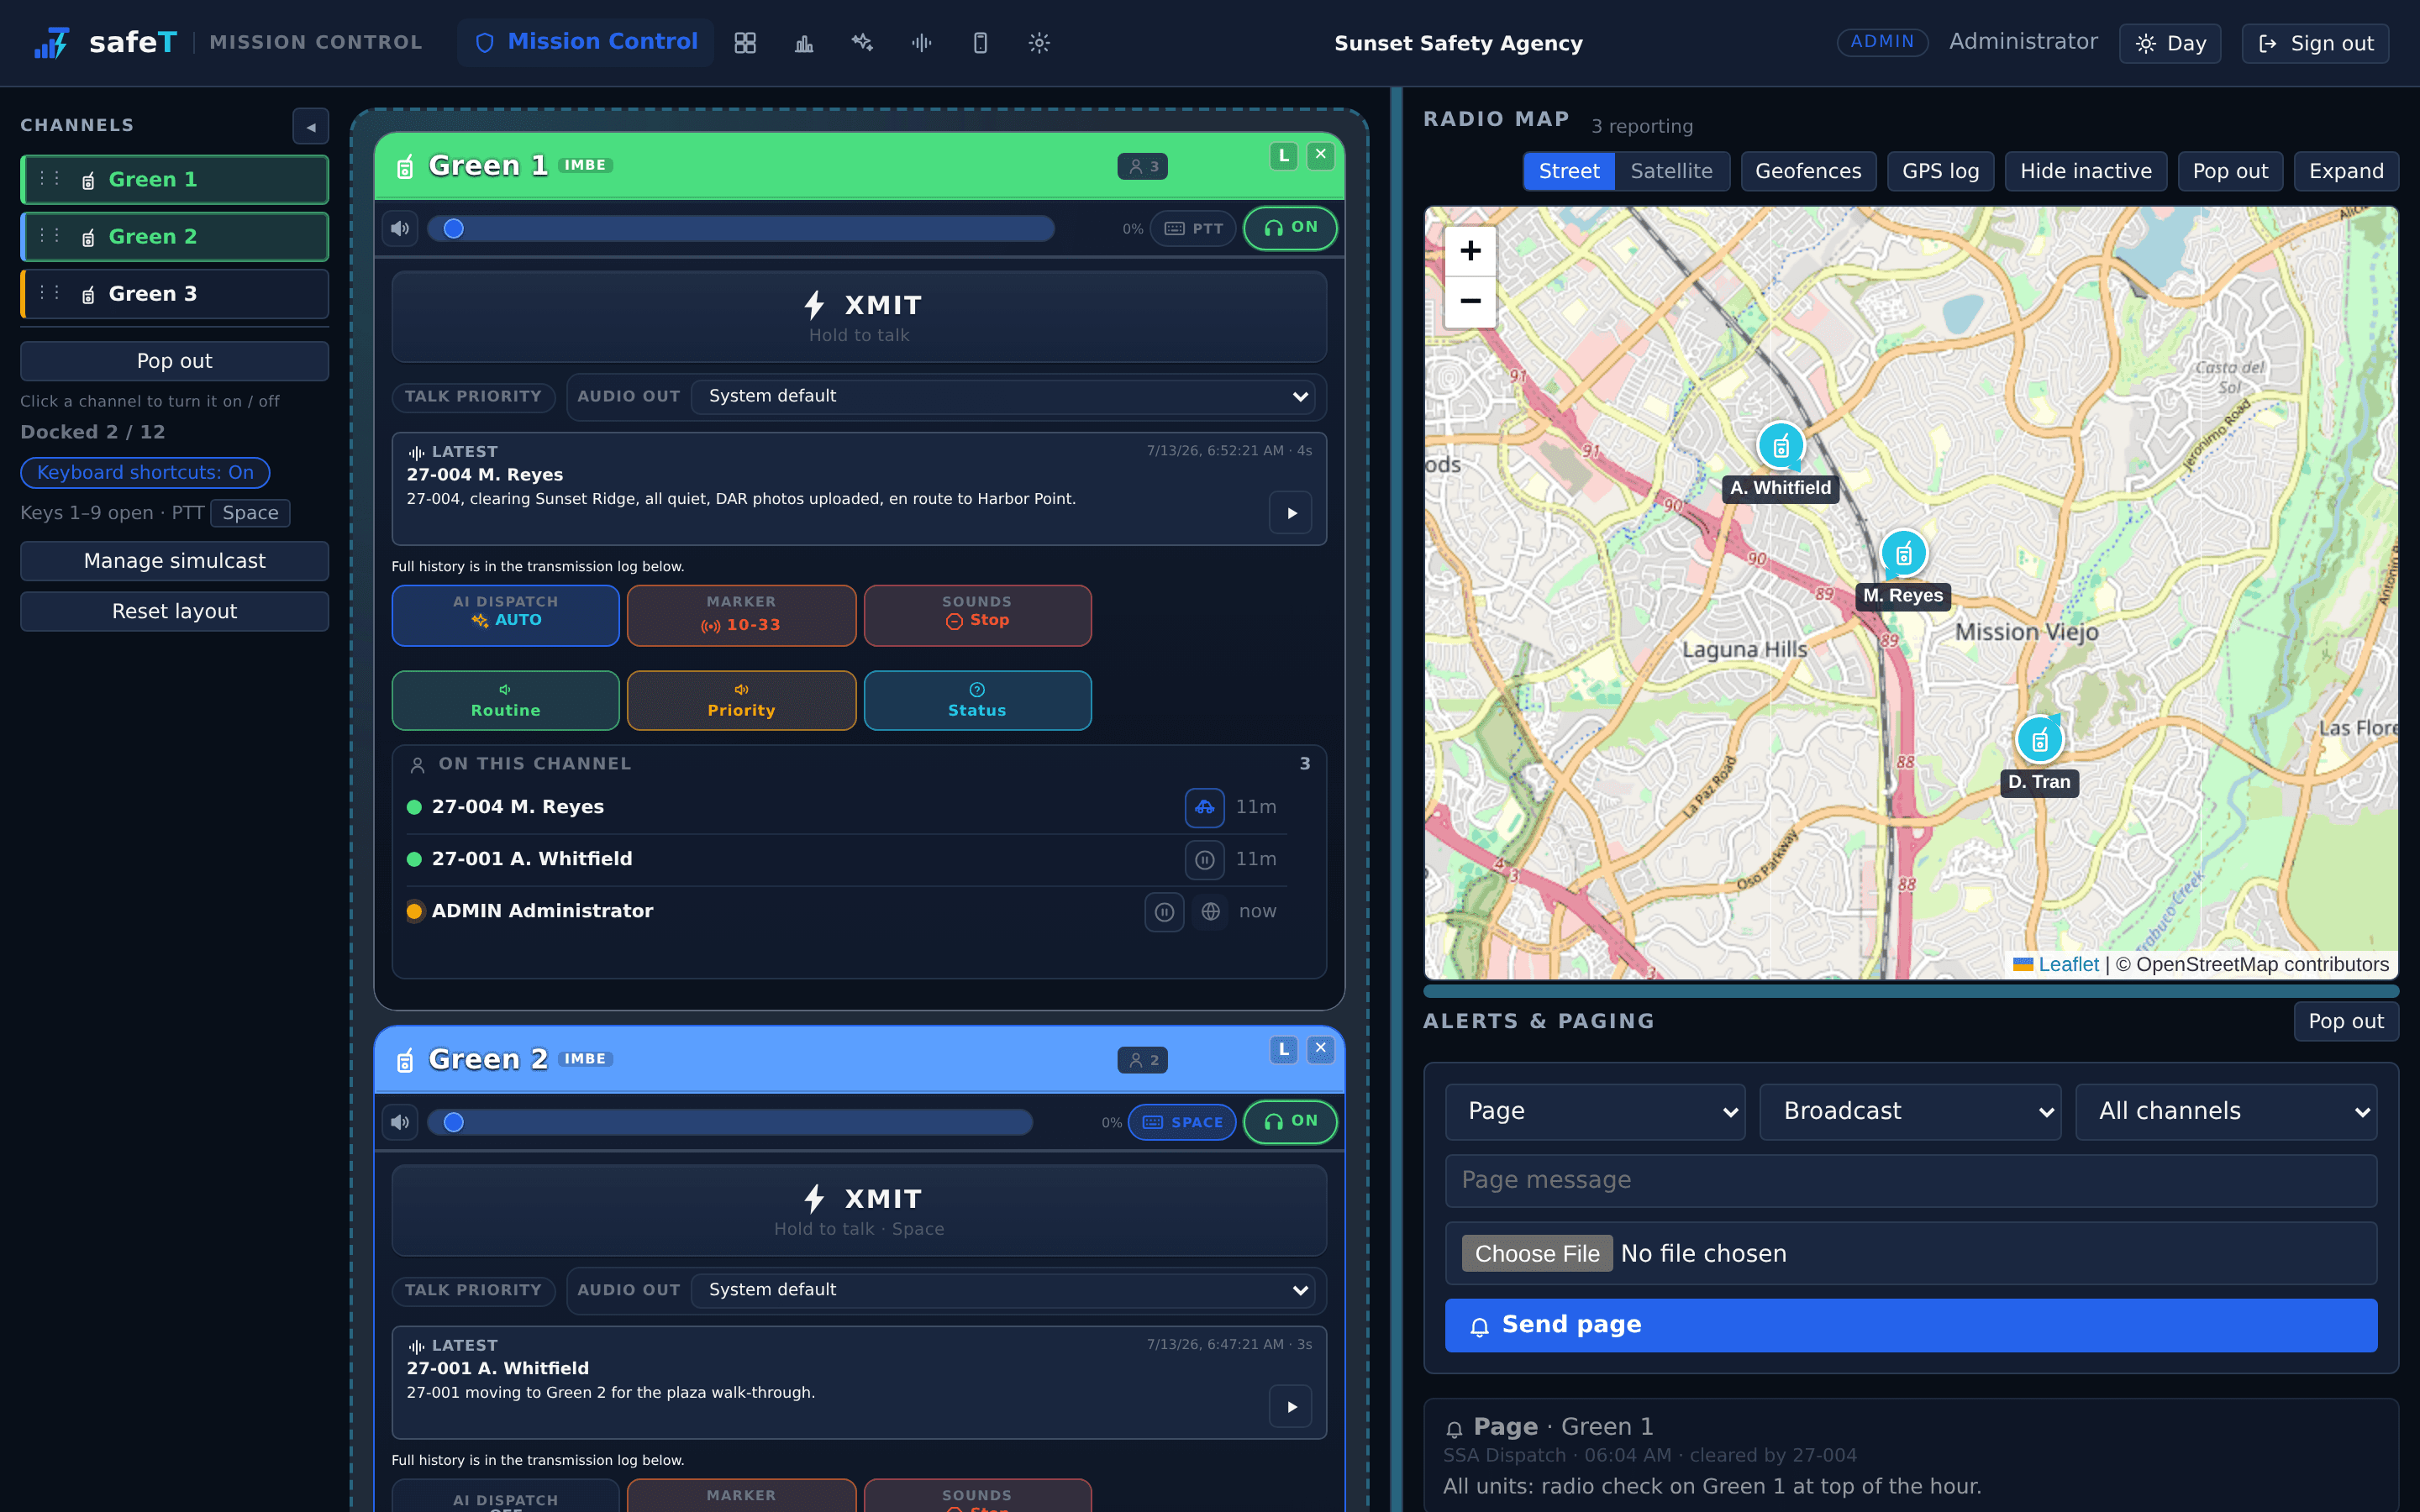Click Choose File for page attachment

(x=1537, y=1254)
